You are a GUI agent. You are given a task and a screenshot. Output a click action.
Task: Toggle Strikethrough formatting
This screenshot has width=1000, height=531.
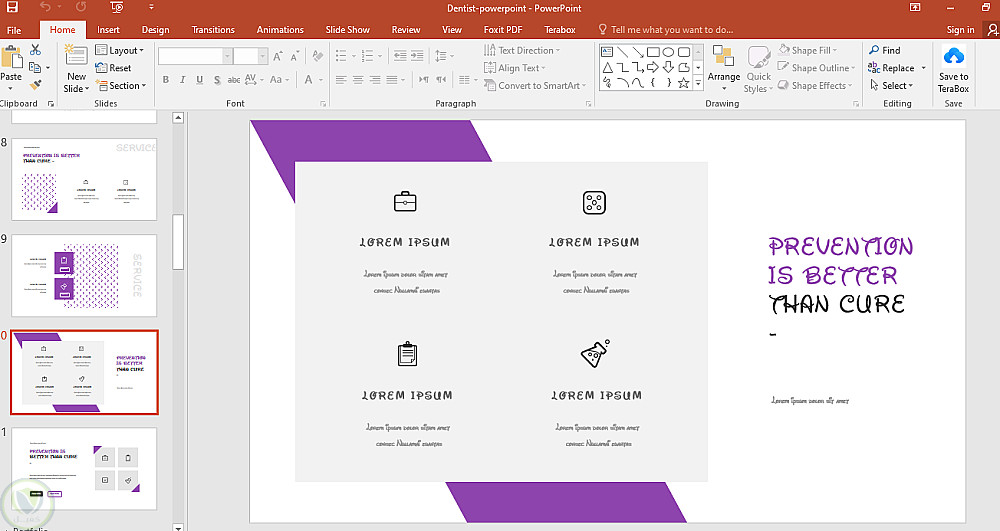pos(233,80)
